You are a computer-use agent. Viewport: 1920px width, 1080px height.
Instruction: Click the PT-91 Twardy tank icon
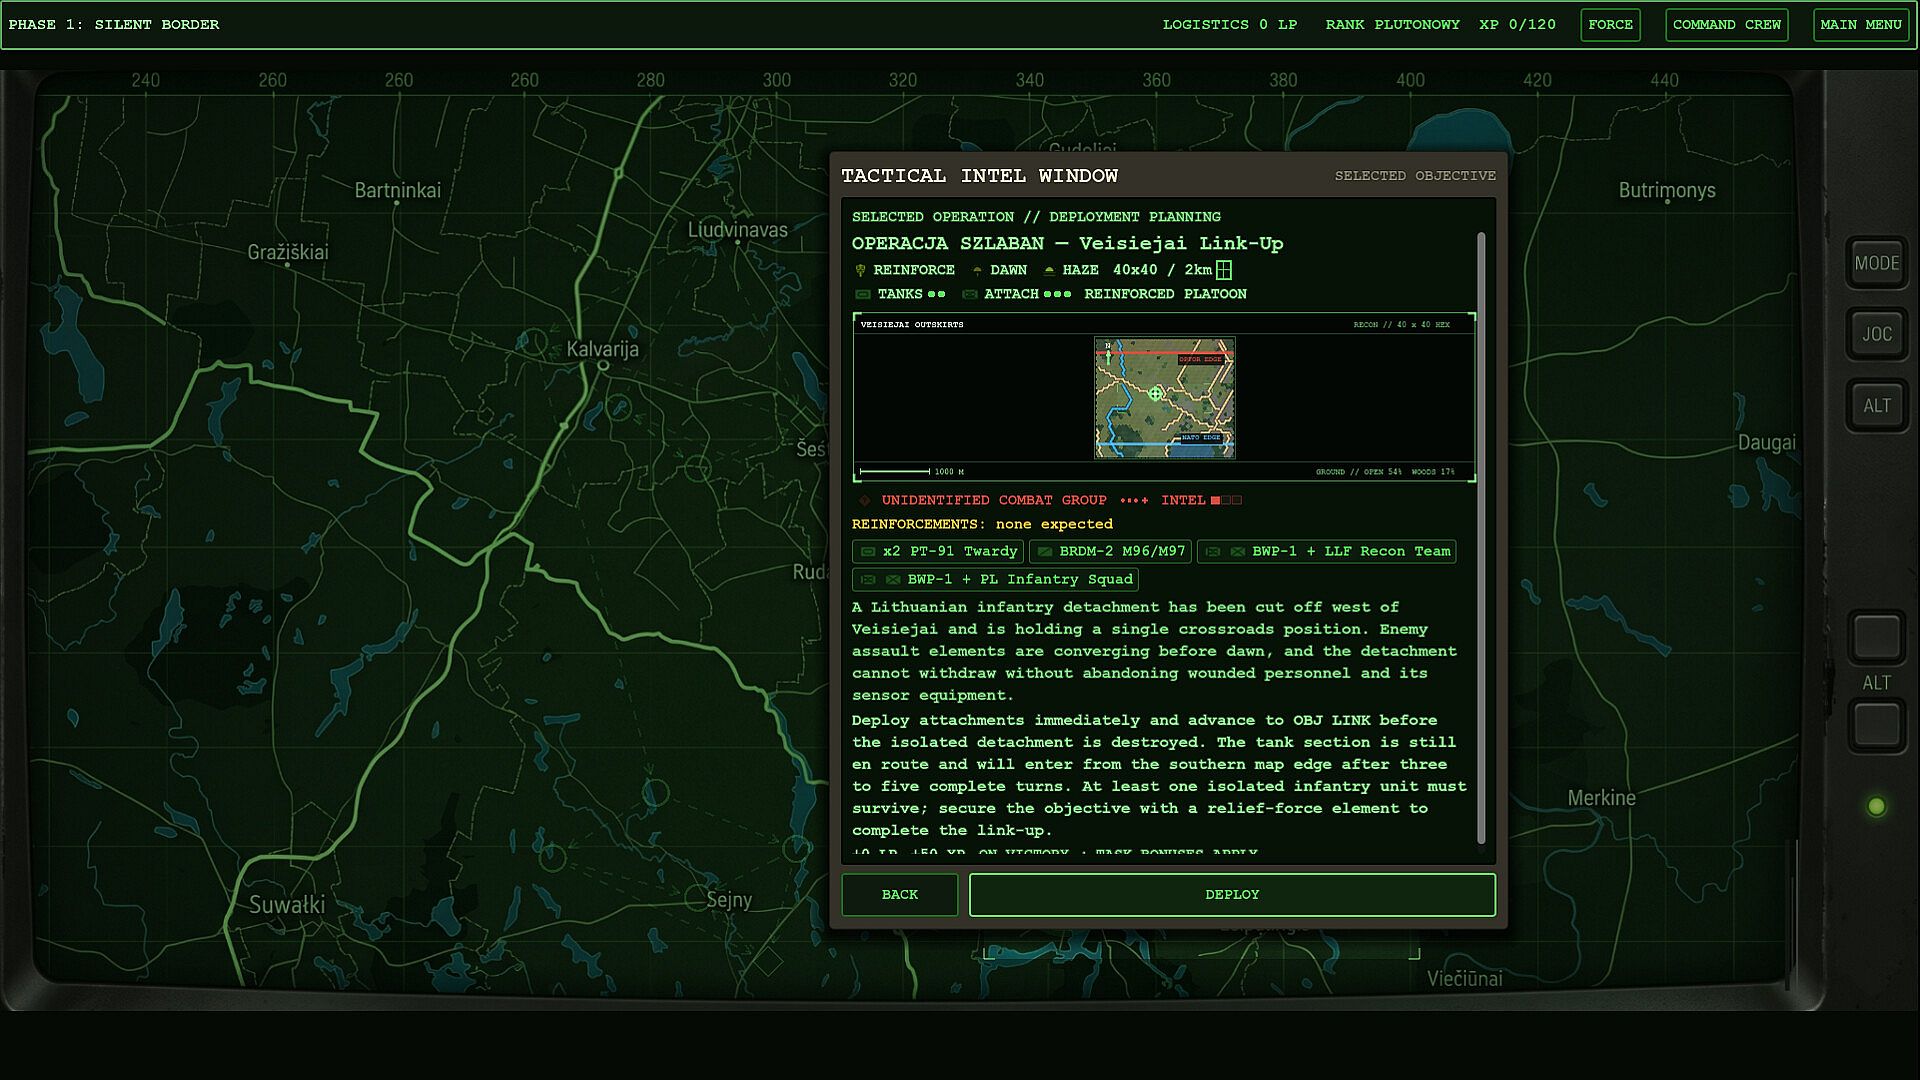coord(868,552)
